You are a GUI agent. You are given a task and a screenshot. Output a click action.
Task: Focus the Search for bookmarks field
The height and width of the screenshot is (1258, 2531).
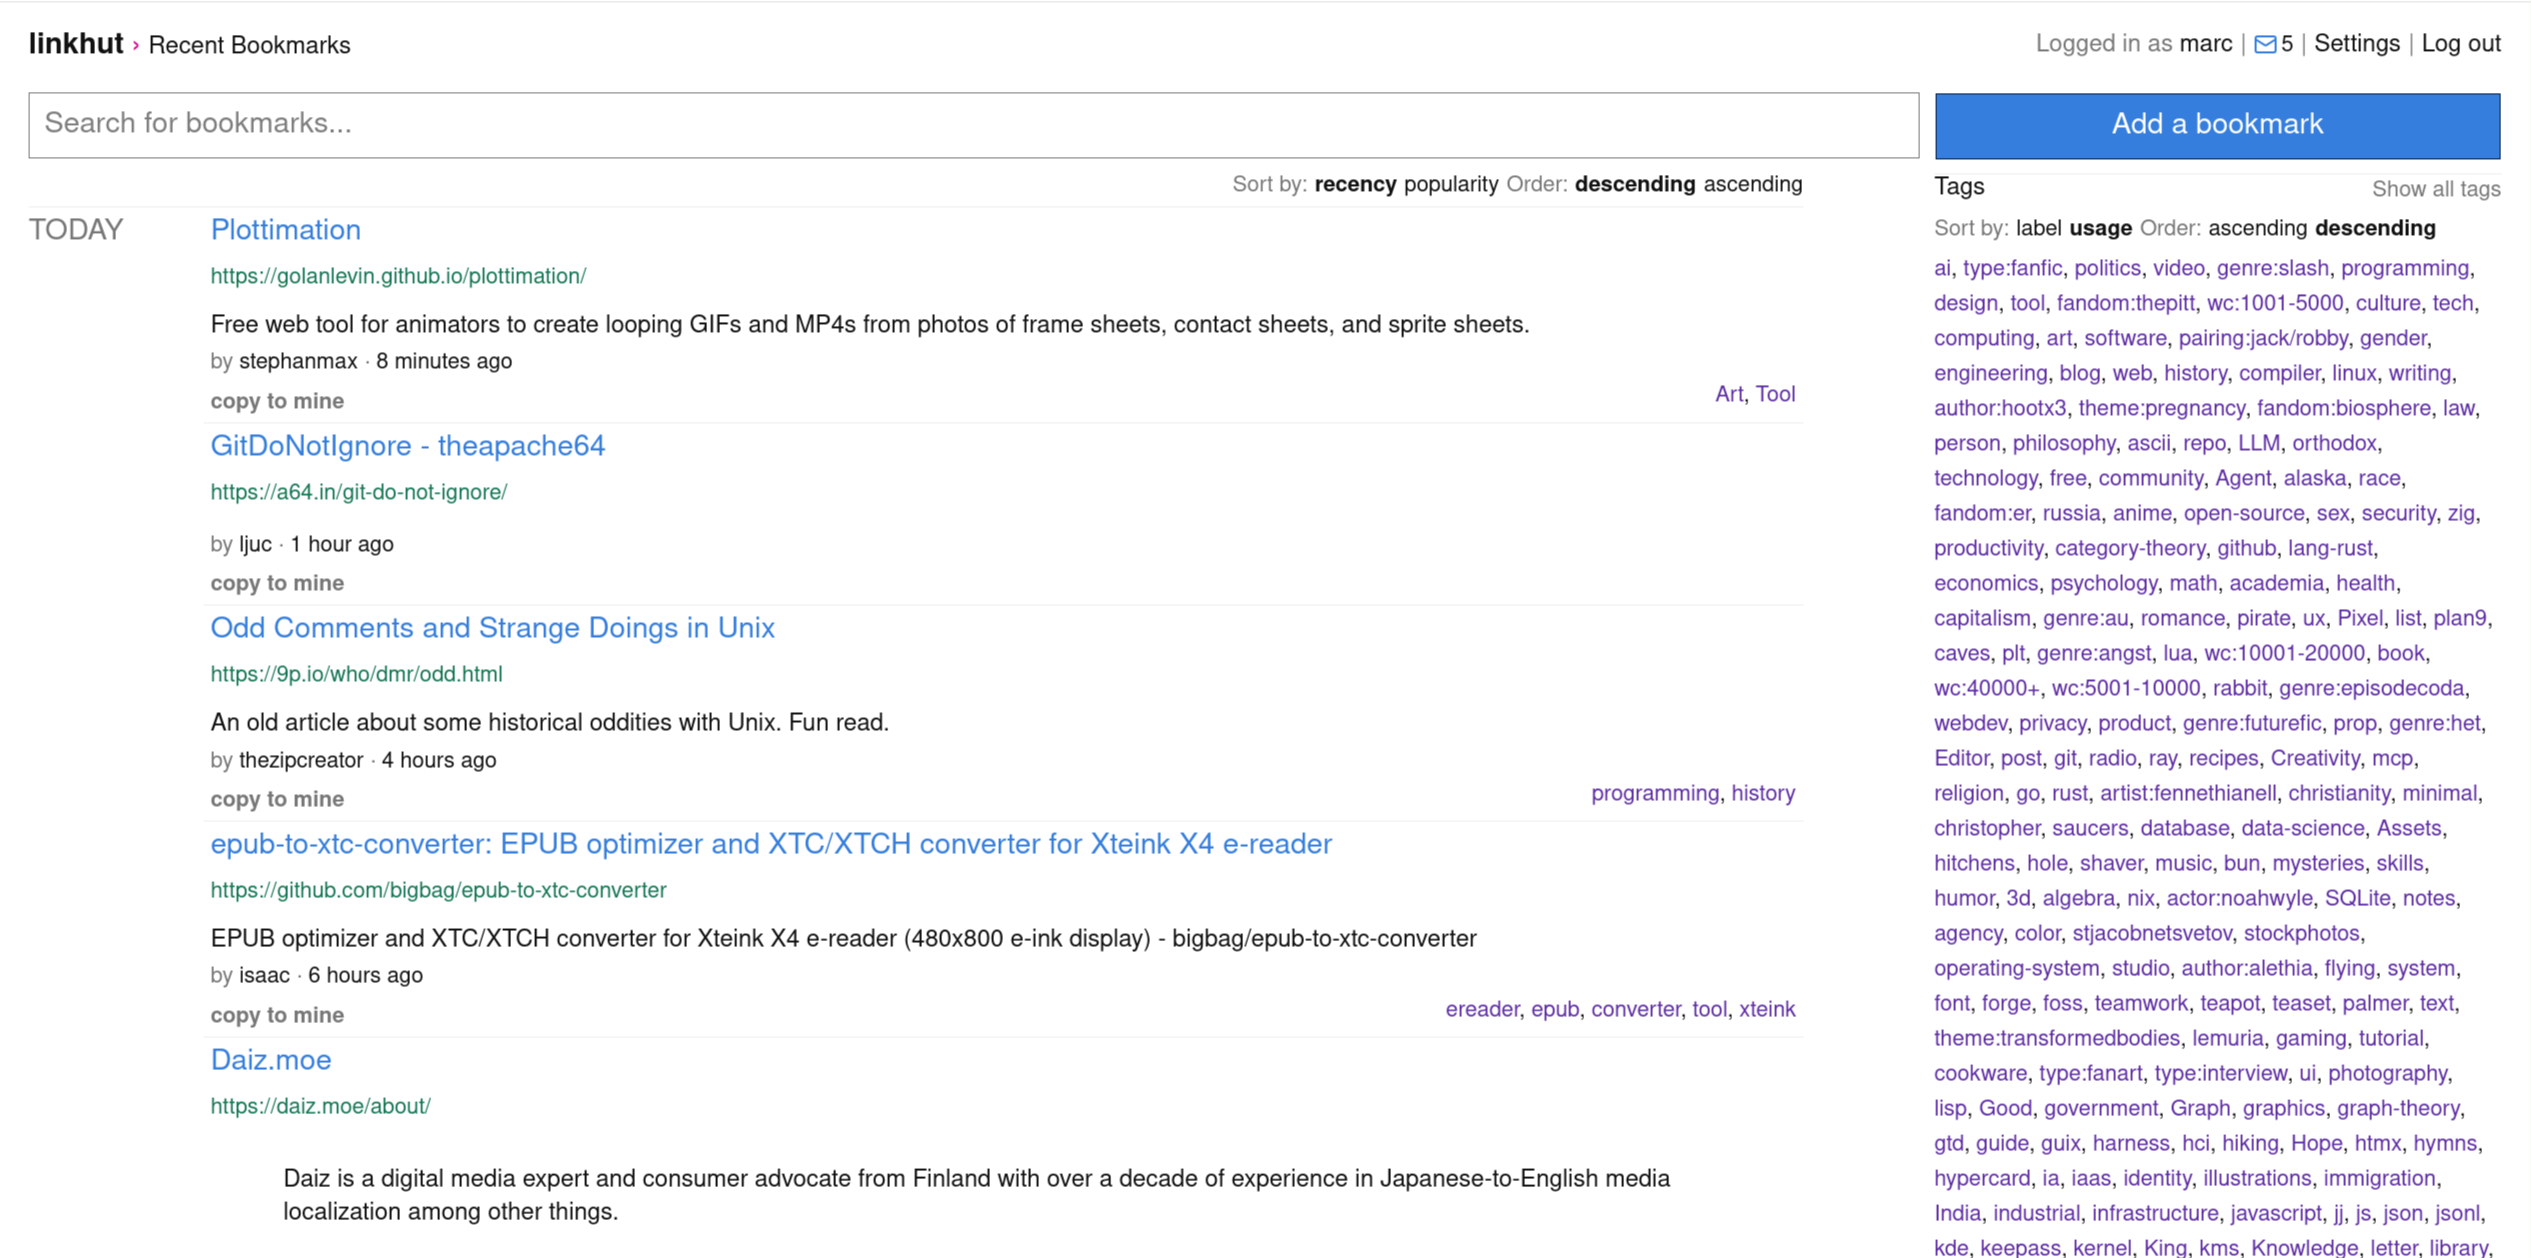(x=973, y=125)
